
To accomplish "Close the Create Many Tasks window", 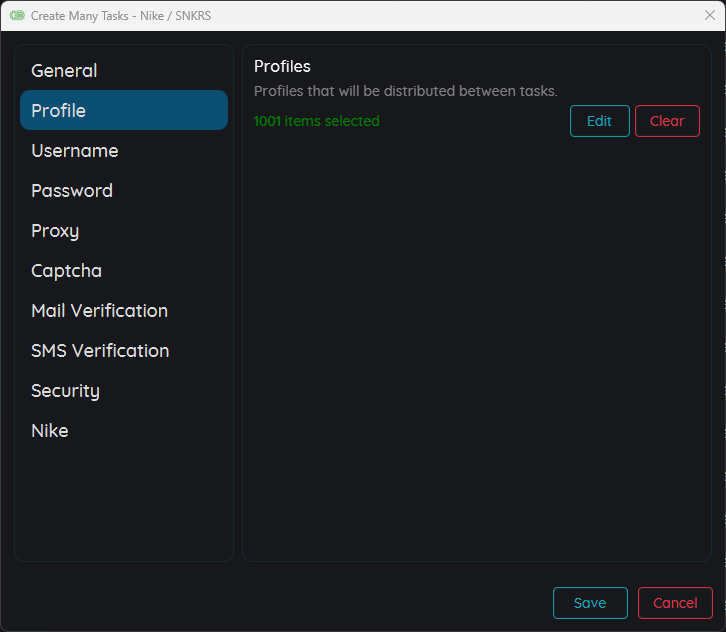I will (709, 15).
